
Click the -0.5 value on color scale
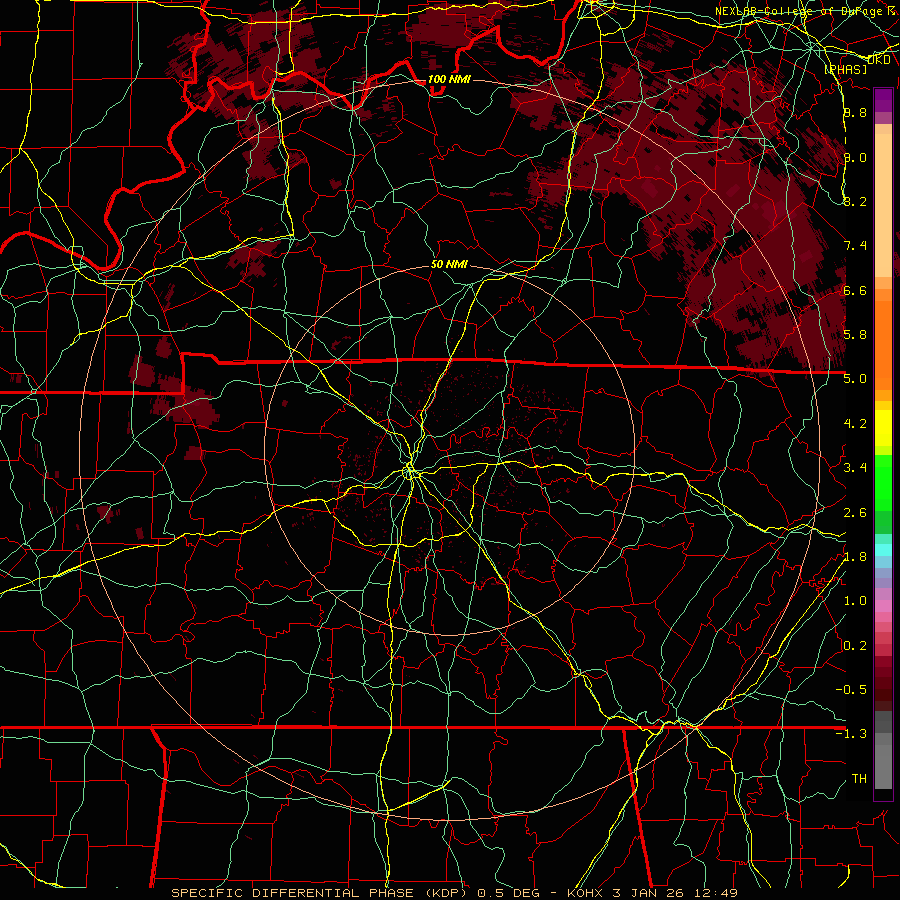pyautogui.click(x=851, y=690)
